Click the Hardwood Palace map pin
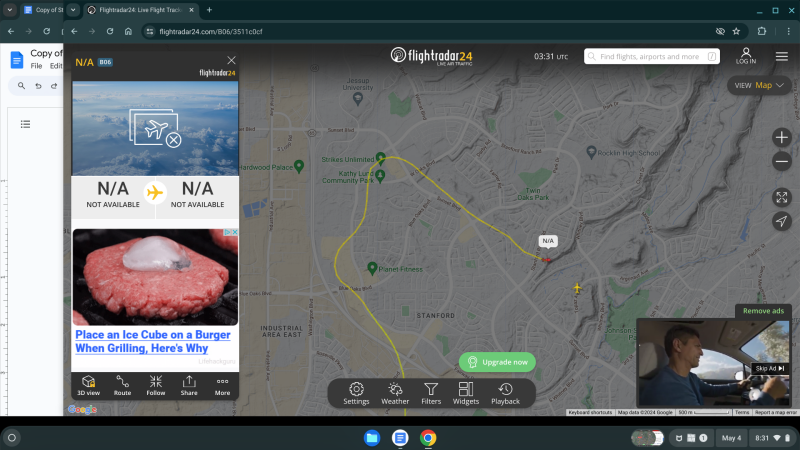Screen dimensions: 800x450 click(x=299, y=166)
